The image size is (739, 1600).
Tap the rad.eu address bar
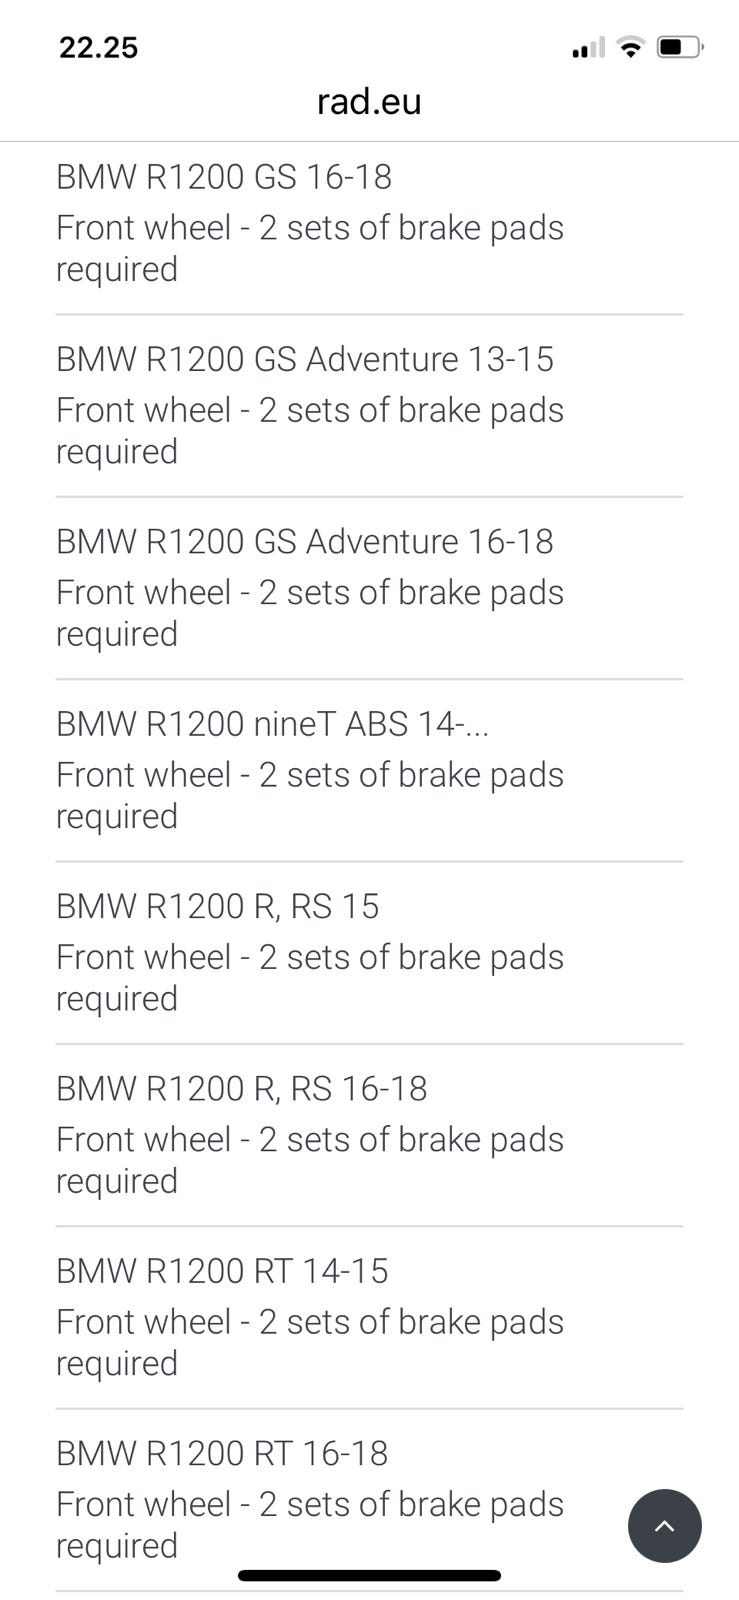click(369, 101)
